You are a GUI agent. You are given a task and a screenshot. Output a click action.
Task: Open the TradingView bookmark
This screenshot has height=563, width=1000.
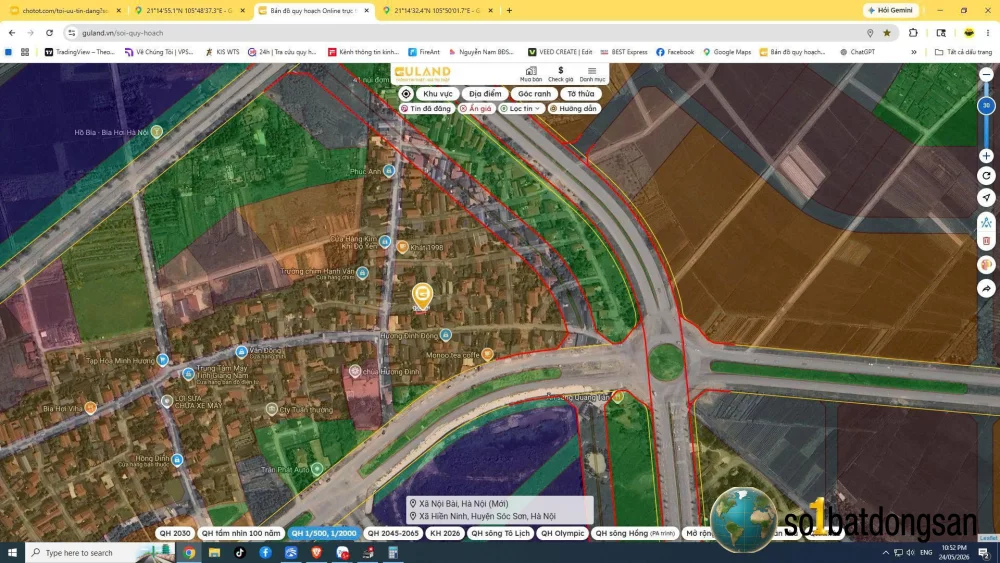pyautogui.click(x=80, y=52)
